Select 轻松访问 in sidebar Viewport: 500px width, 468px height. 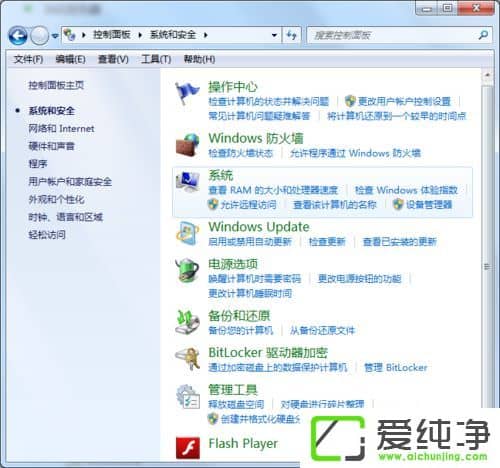(x=47, y=235)
